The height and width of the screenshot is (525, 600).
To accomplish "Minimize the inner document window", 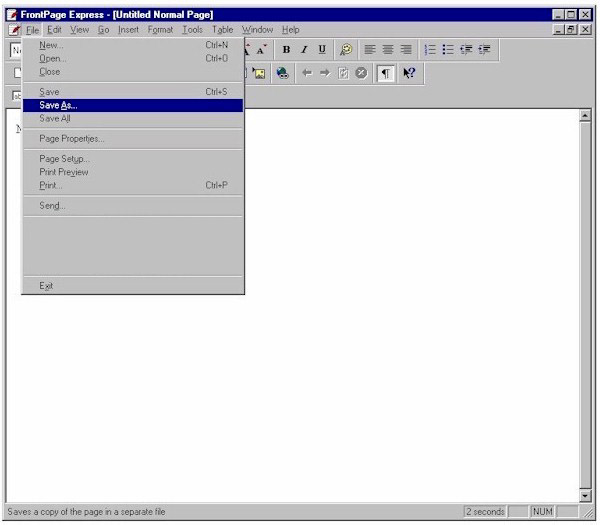I will pyautogui.click(x=559, y=29).
